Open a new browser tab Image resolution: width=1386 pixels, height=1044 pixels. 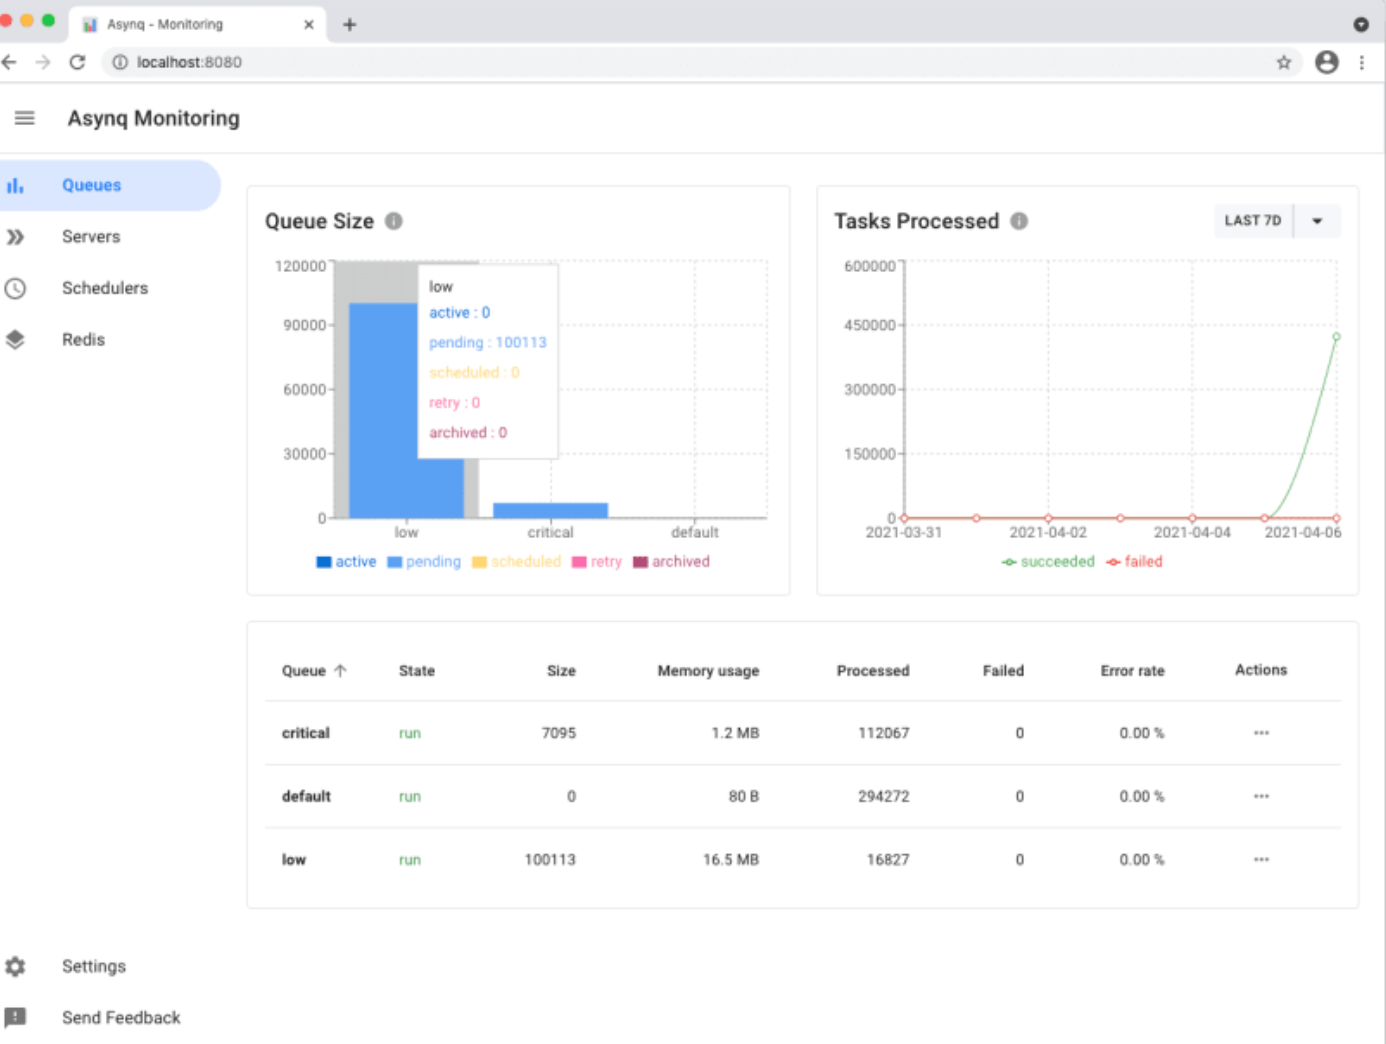(349, 24)
